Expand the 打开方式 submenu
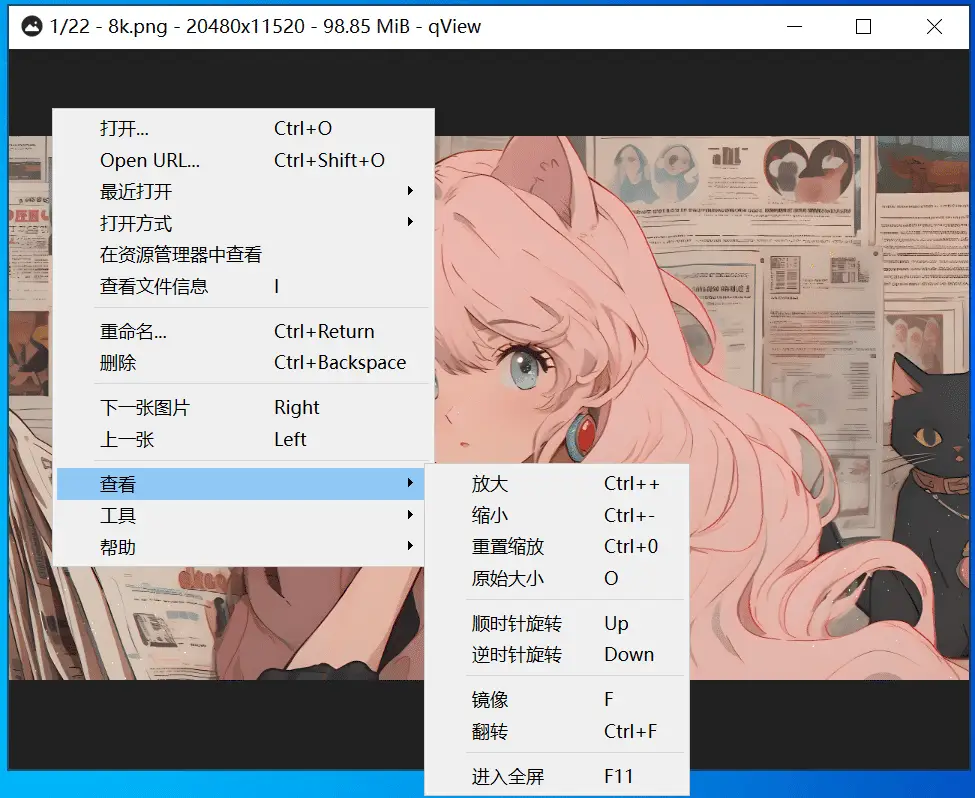975x798 pixels. tap(136, 223)
